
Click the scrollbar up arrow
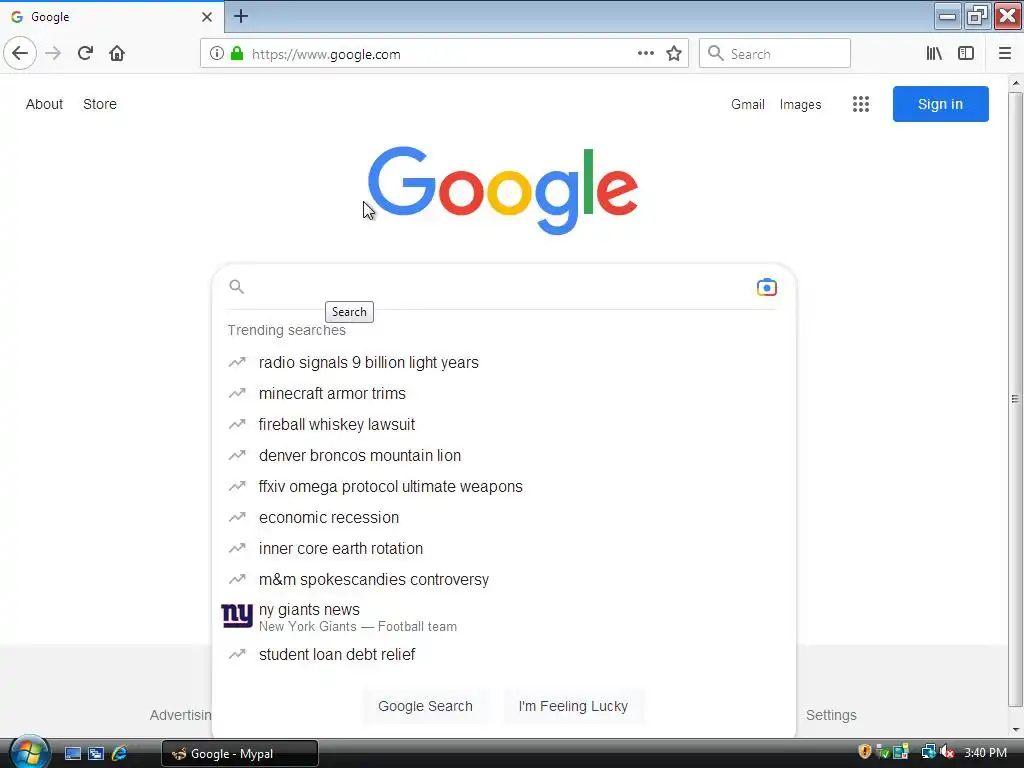click(1015, 84)
